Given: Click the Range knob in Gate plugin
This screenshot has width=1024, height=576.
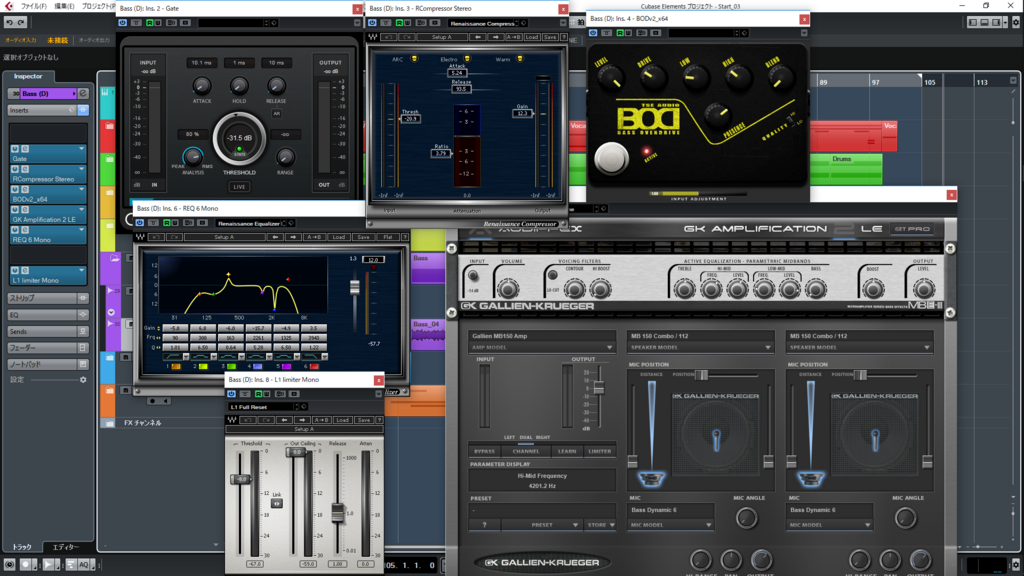Looking at the screenshot, I should click(285, 157).
